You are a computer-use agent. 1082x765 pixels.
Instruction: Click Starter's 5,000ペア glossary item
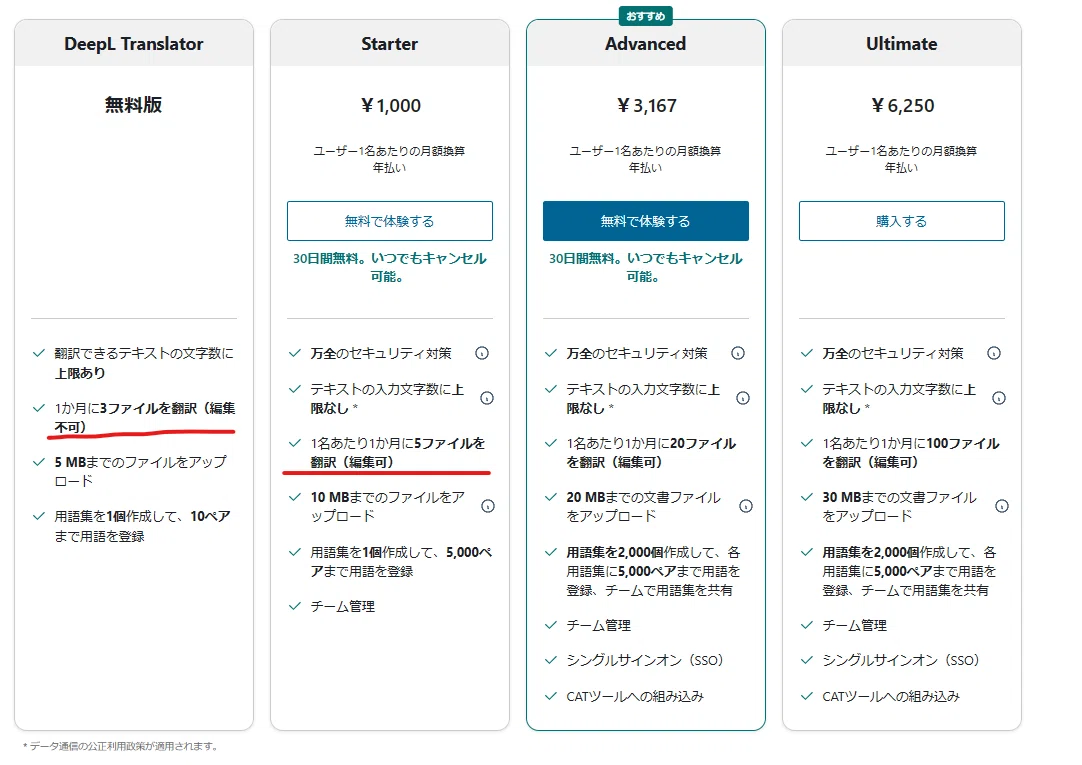coord(401,562)
